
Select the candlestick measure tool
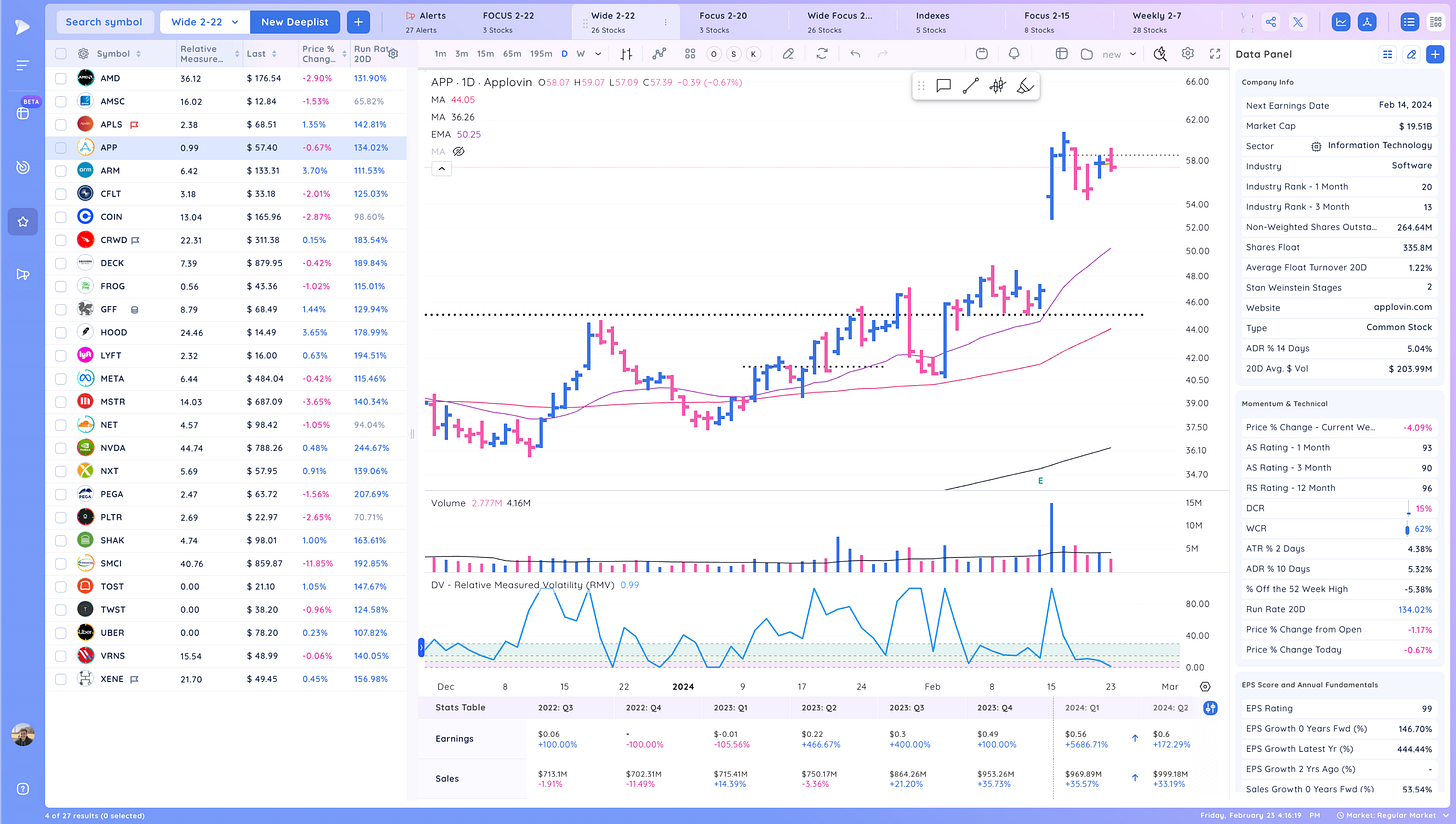[x=997, y=87]
